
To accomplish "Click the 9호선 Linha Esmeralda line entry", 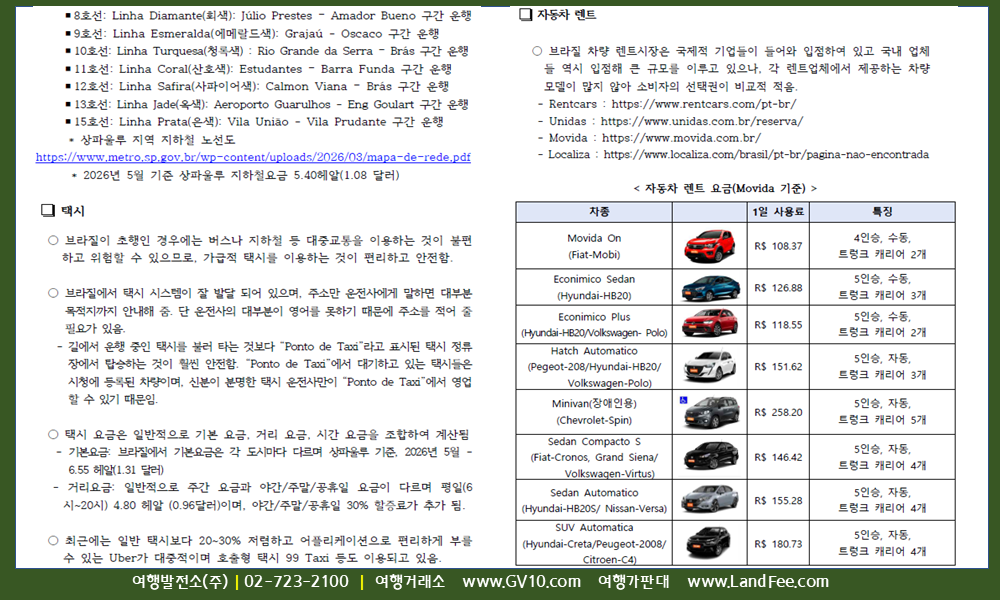I will pyautogui.click(x=253, y=33).
